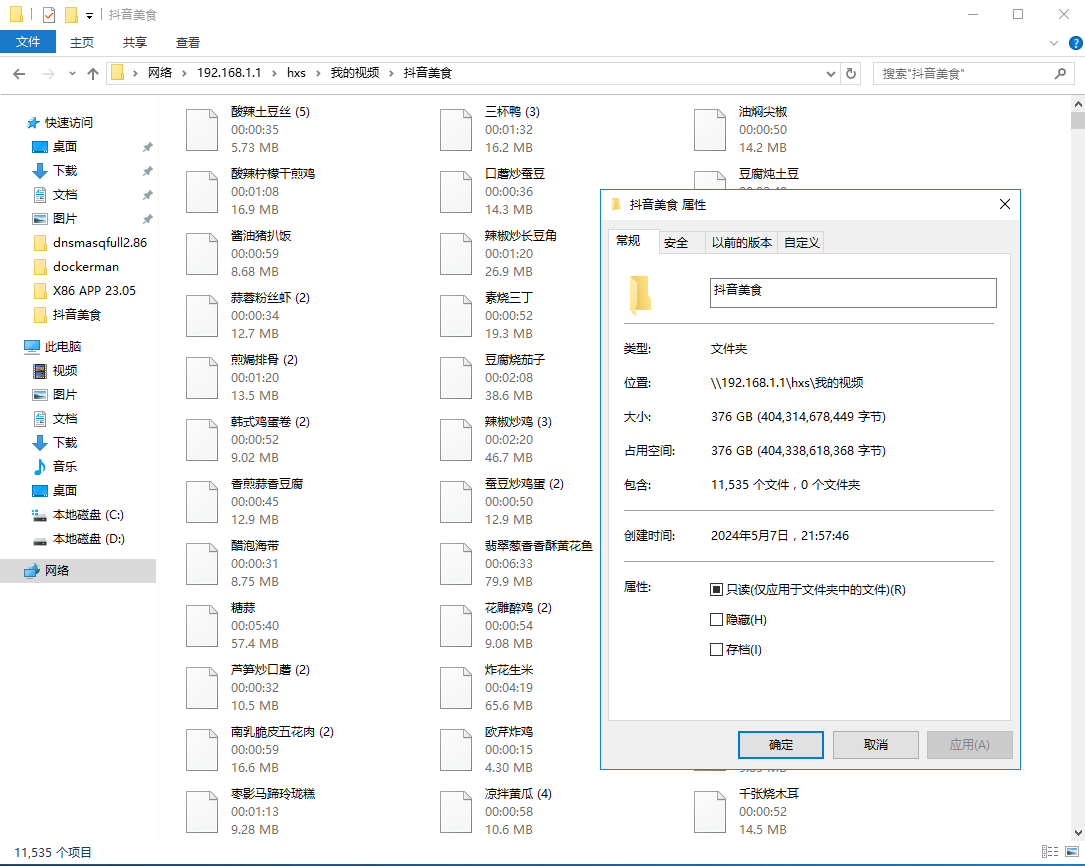Click new folder icon in title bar
The width and height of the screenshot is (1085, 866).
click(71, 15)
